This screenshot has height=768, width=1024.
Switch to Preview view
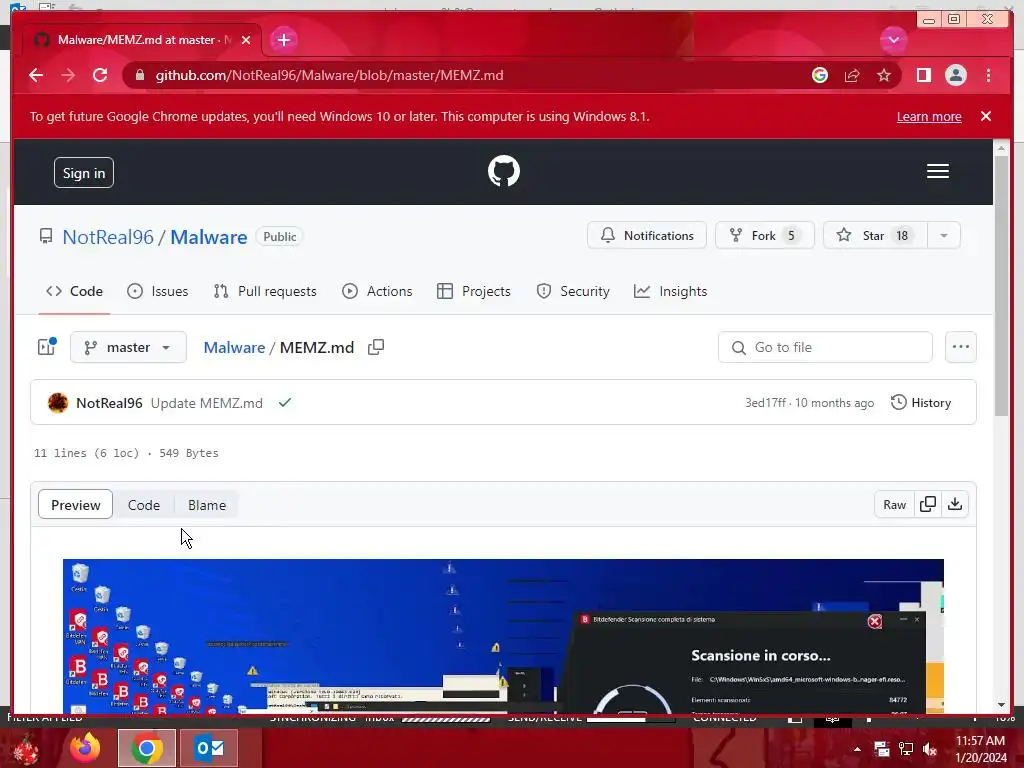(x=76, y=505)
